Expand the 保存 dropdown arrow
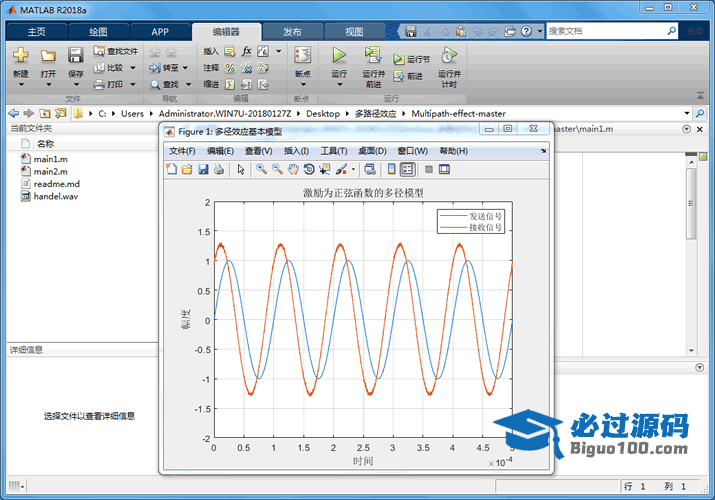This screenshot has height=500, width=715. click(x=76, y=85)
